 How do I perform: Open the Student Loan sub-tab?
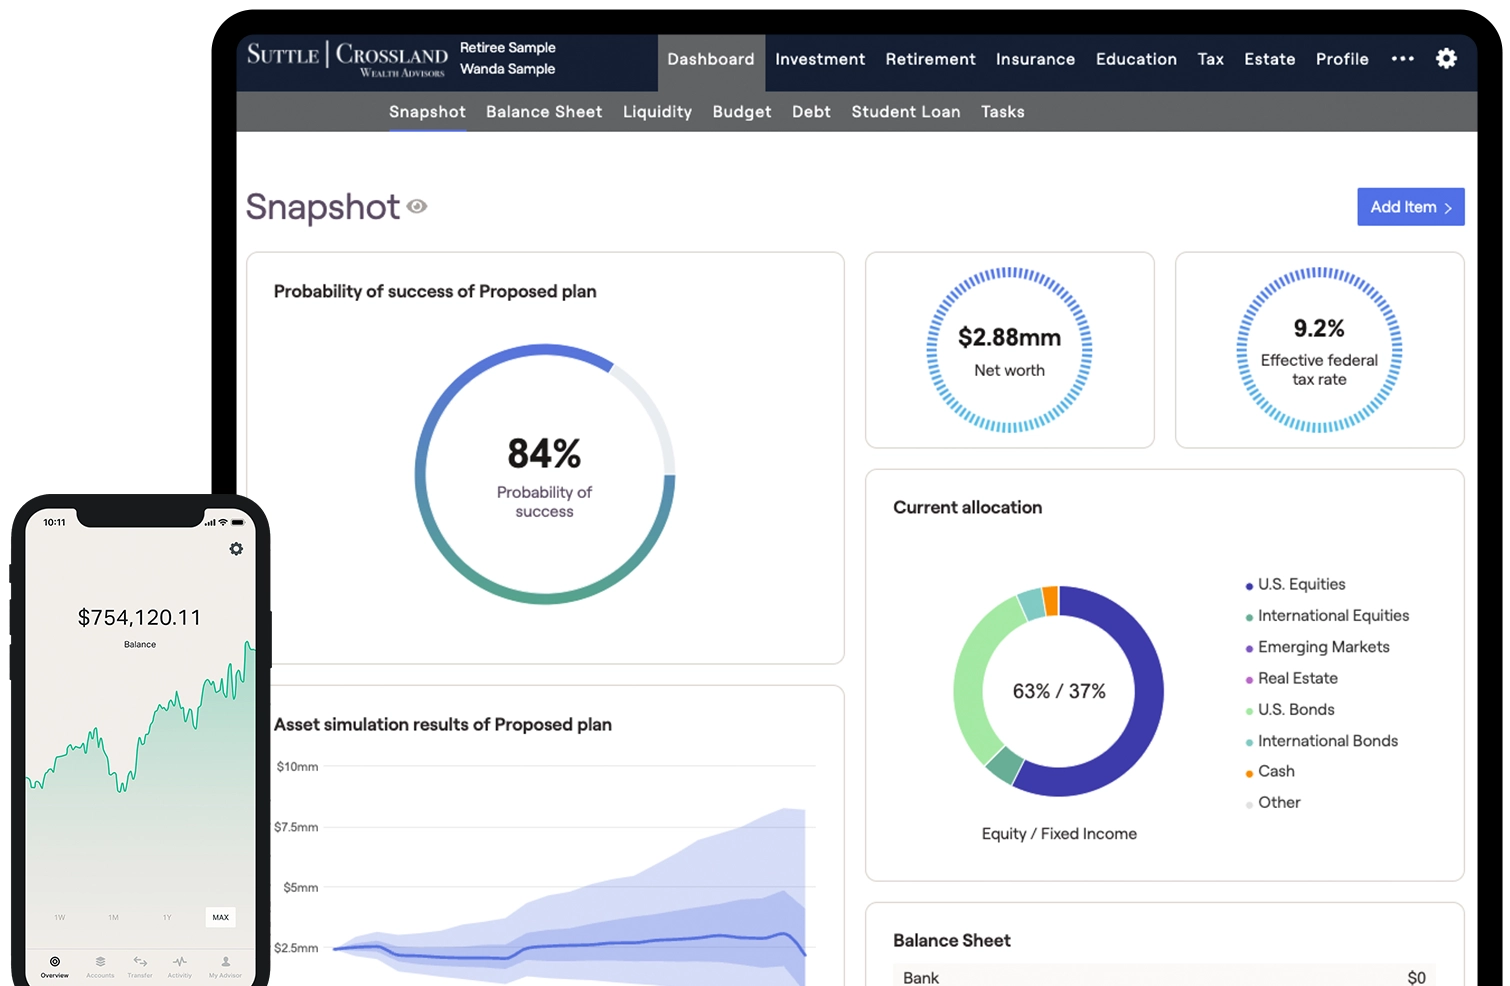[905, 112]
